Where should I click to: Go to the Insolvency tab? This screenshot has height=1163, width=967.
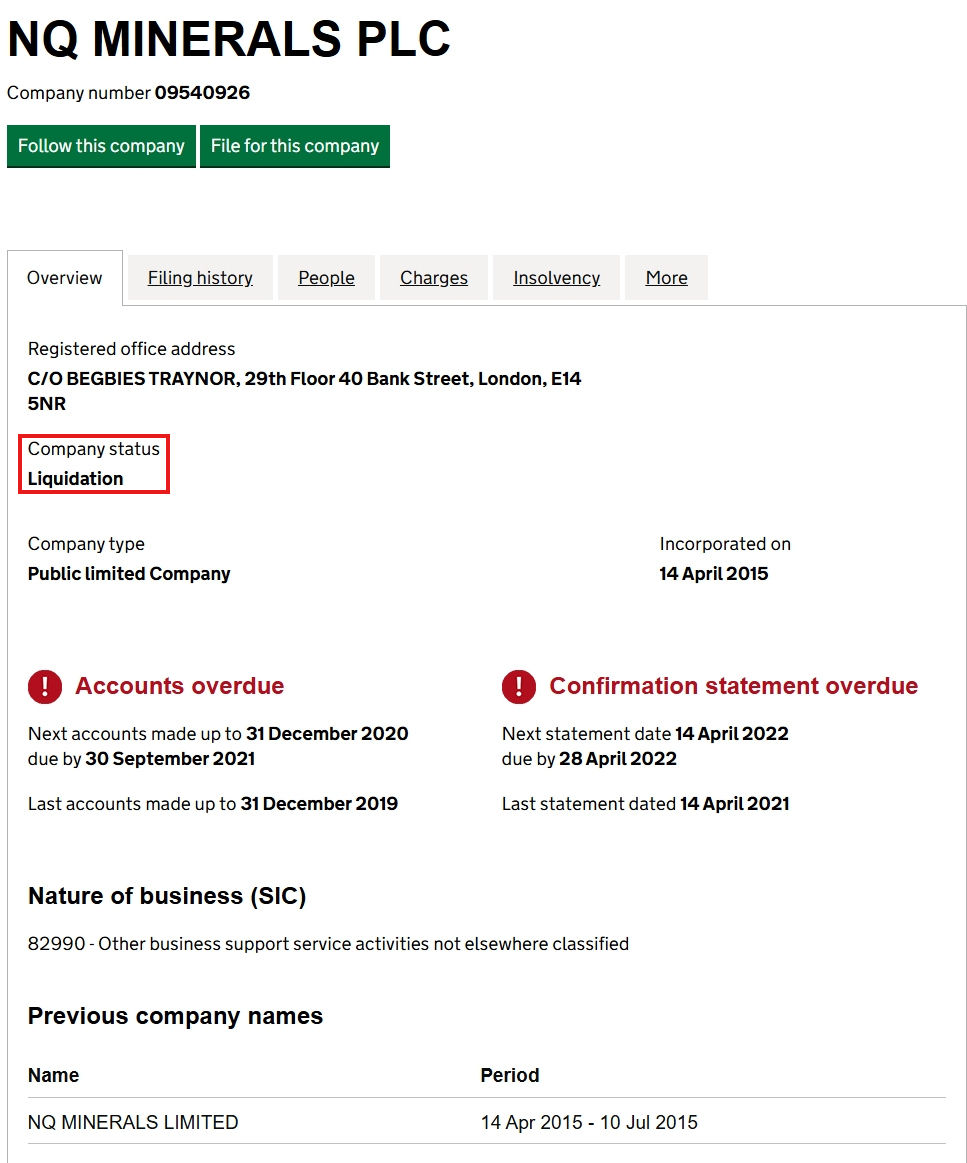point(556,278)
